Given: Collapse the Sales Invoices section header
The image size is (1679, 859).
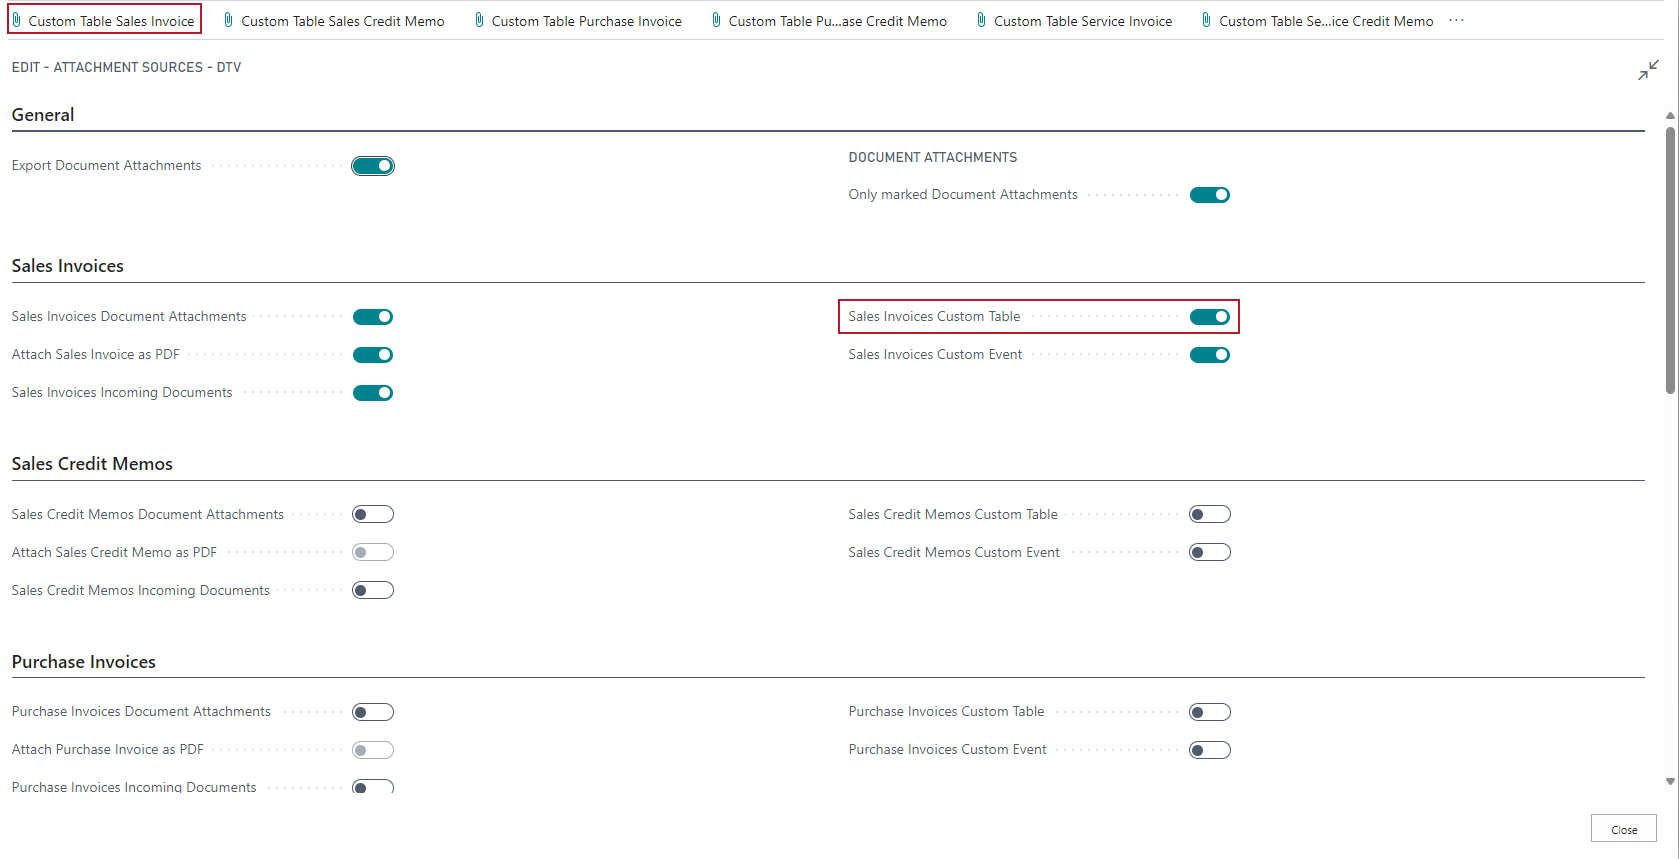Looking at the screenshot, I should (68, 266).
